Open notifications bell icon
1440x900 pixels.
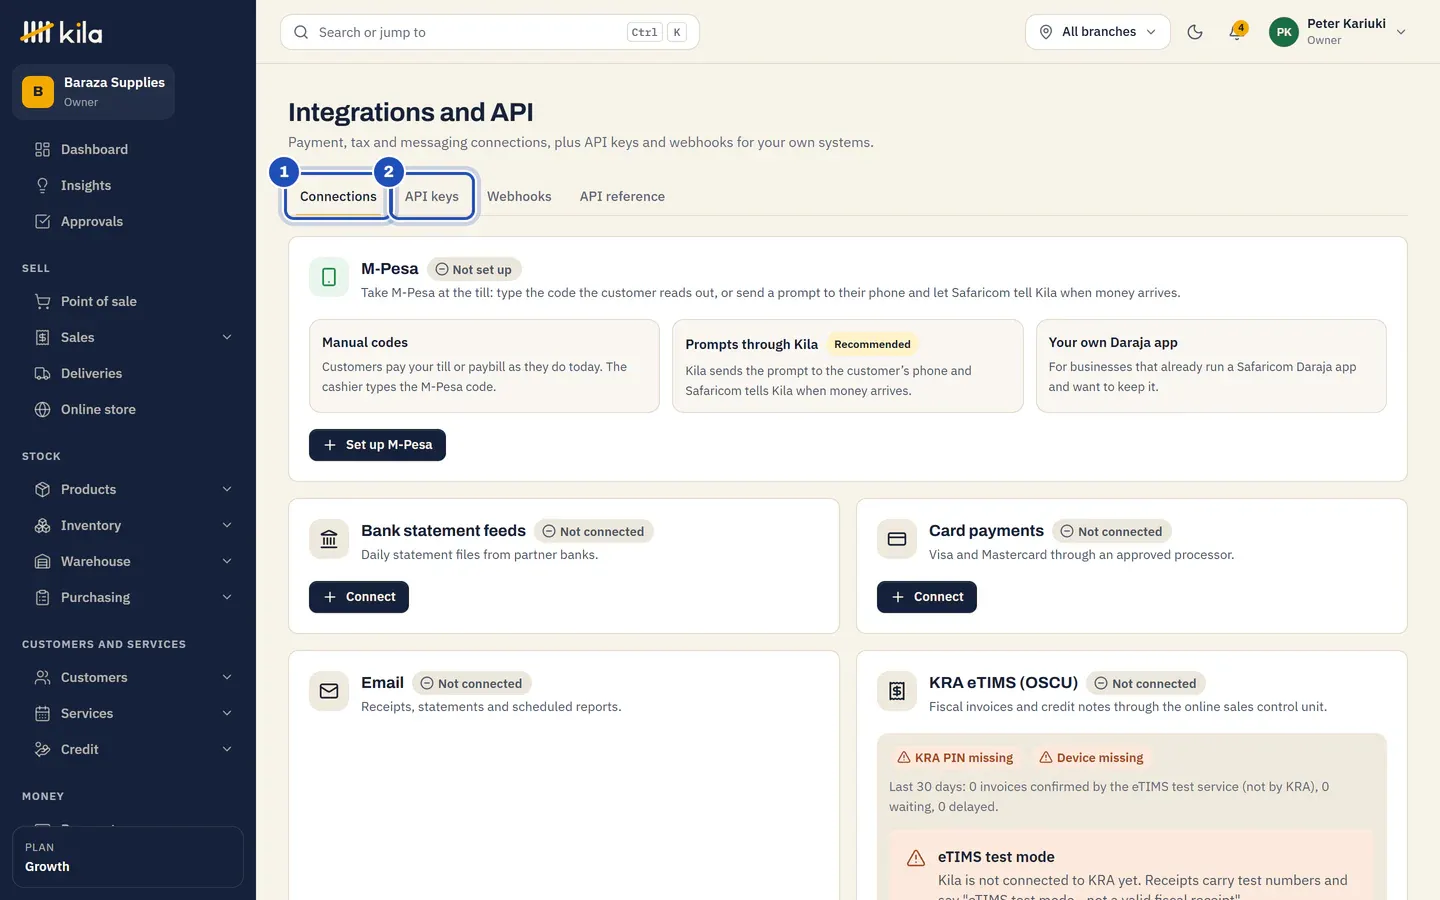1236,32
